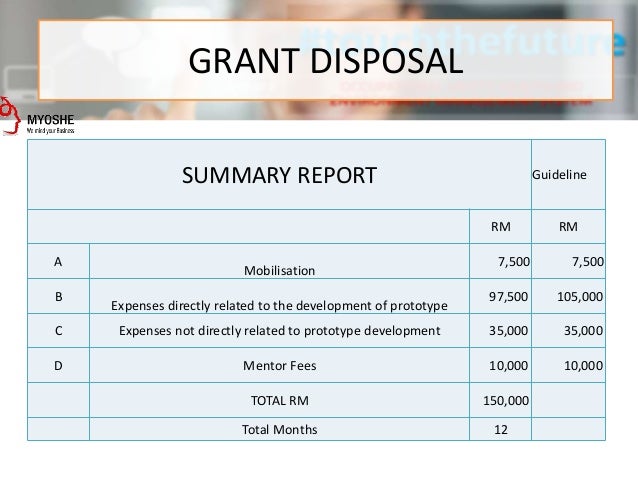Click the MYOSHE logo
This screenshot has height=479, width=638.
click(37, 118)
